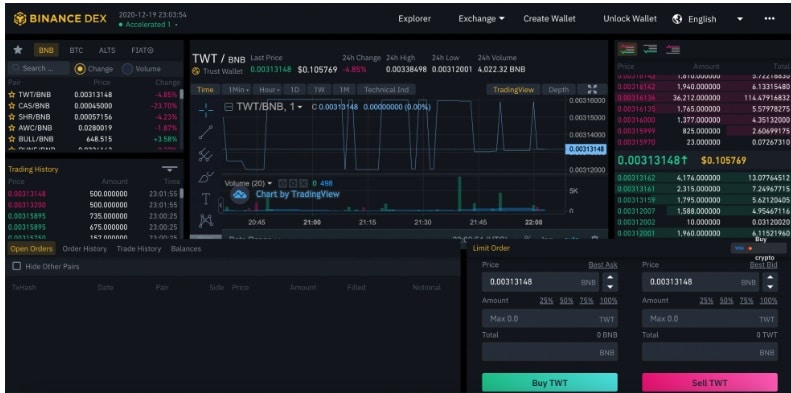Click the pair Search field
Viewport: 791px width, 393px height.
tap(39, 68)
